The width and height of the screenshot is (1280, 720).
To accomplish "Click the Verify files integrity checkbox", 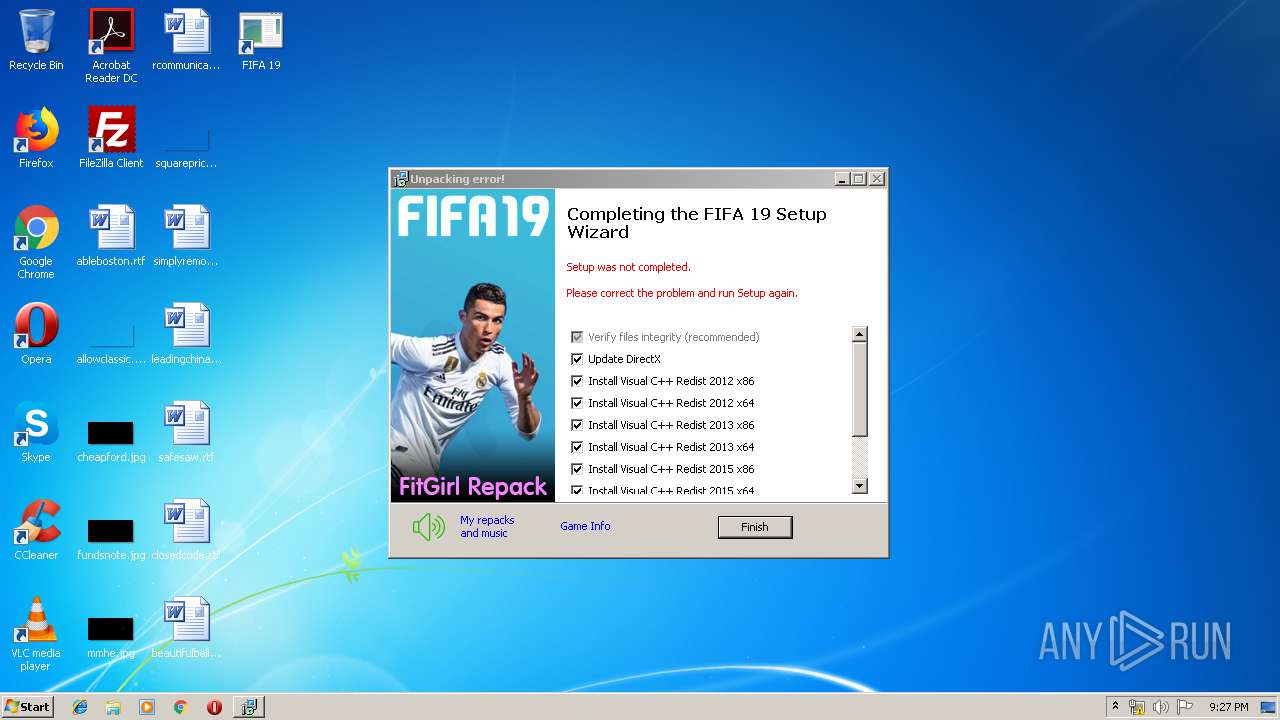I will [x=577, y=337].
